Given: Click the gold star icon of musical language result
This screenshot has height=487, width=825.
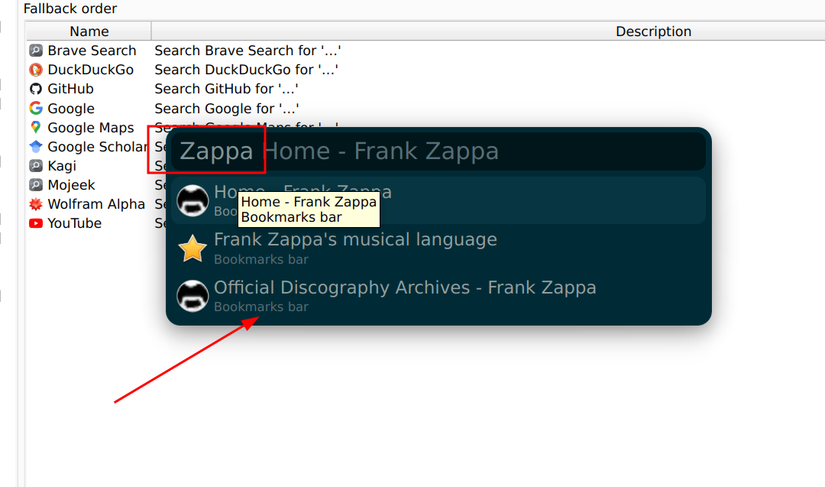Looking at the screenshot, I should 193,248.
